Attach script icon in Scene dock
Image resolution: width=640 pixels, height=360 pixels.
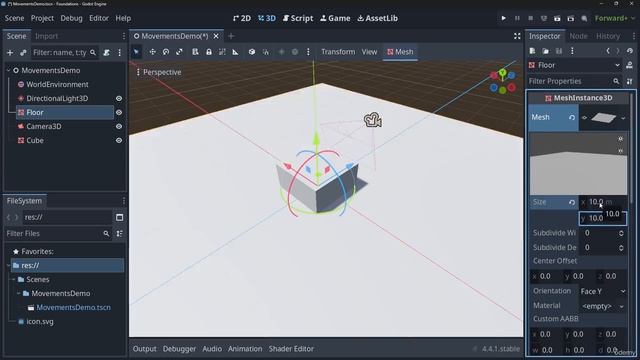(107, 53)
